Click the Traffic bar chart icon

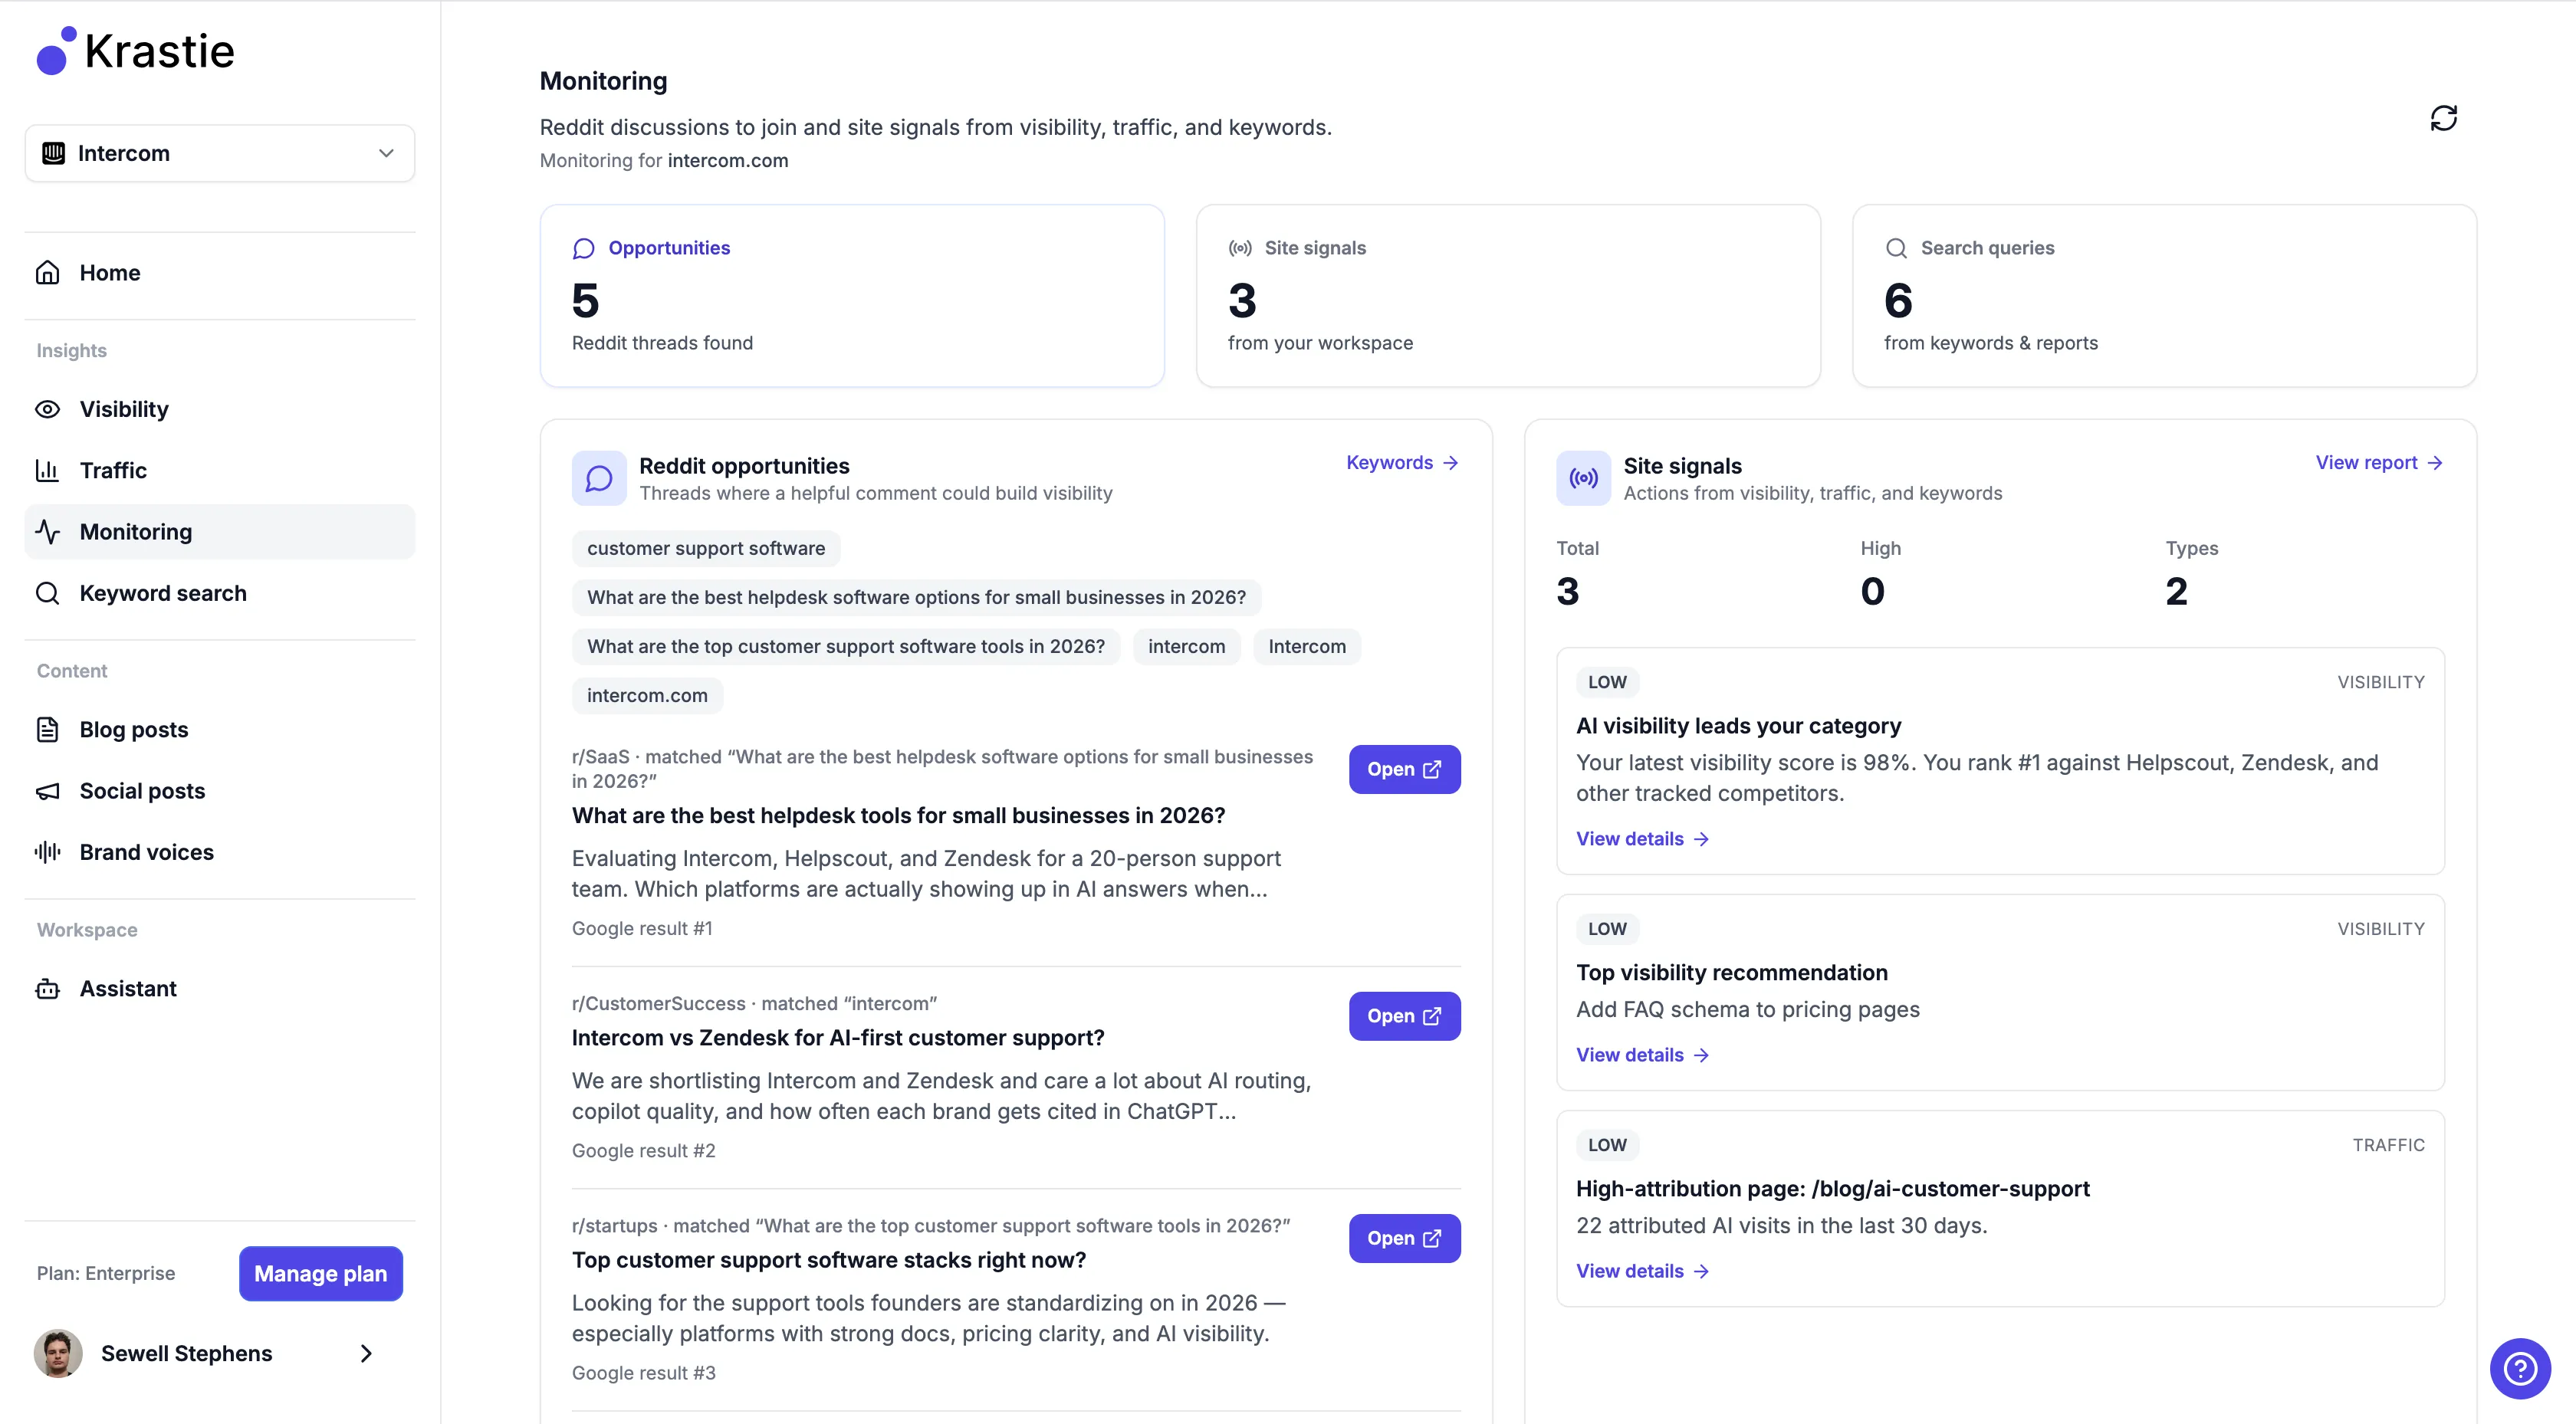pyautogui.click(x=48, y=470)
